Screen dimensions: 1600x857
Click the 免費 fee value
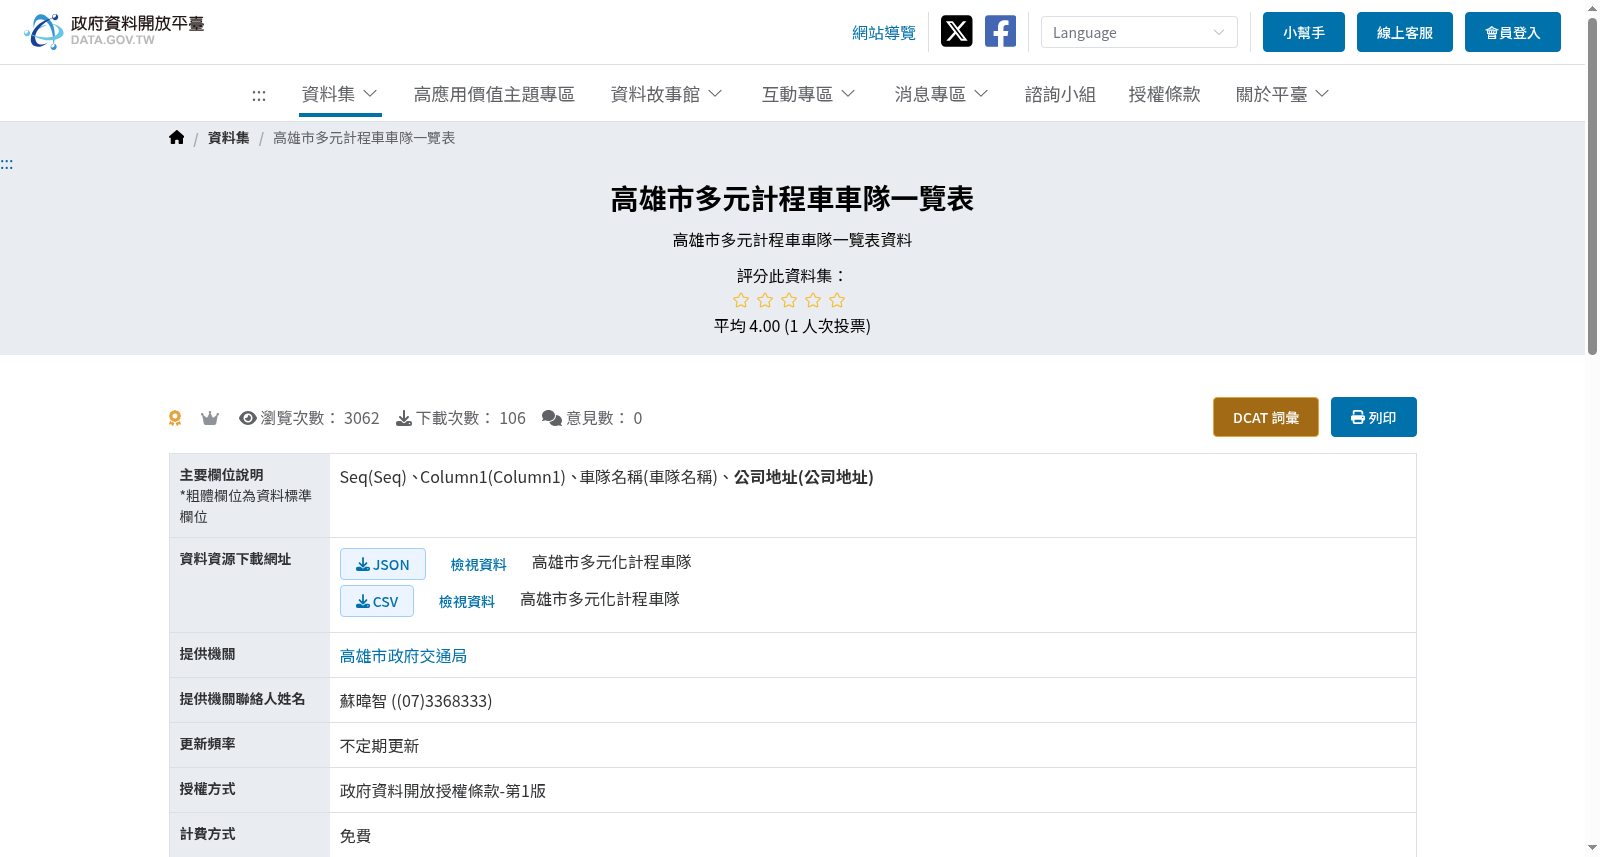(356, 836)
